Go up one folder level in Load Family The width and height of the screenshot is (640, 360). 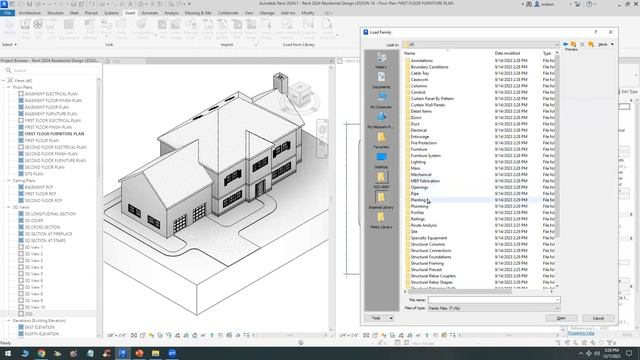tap(573, 44)
